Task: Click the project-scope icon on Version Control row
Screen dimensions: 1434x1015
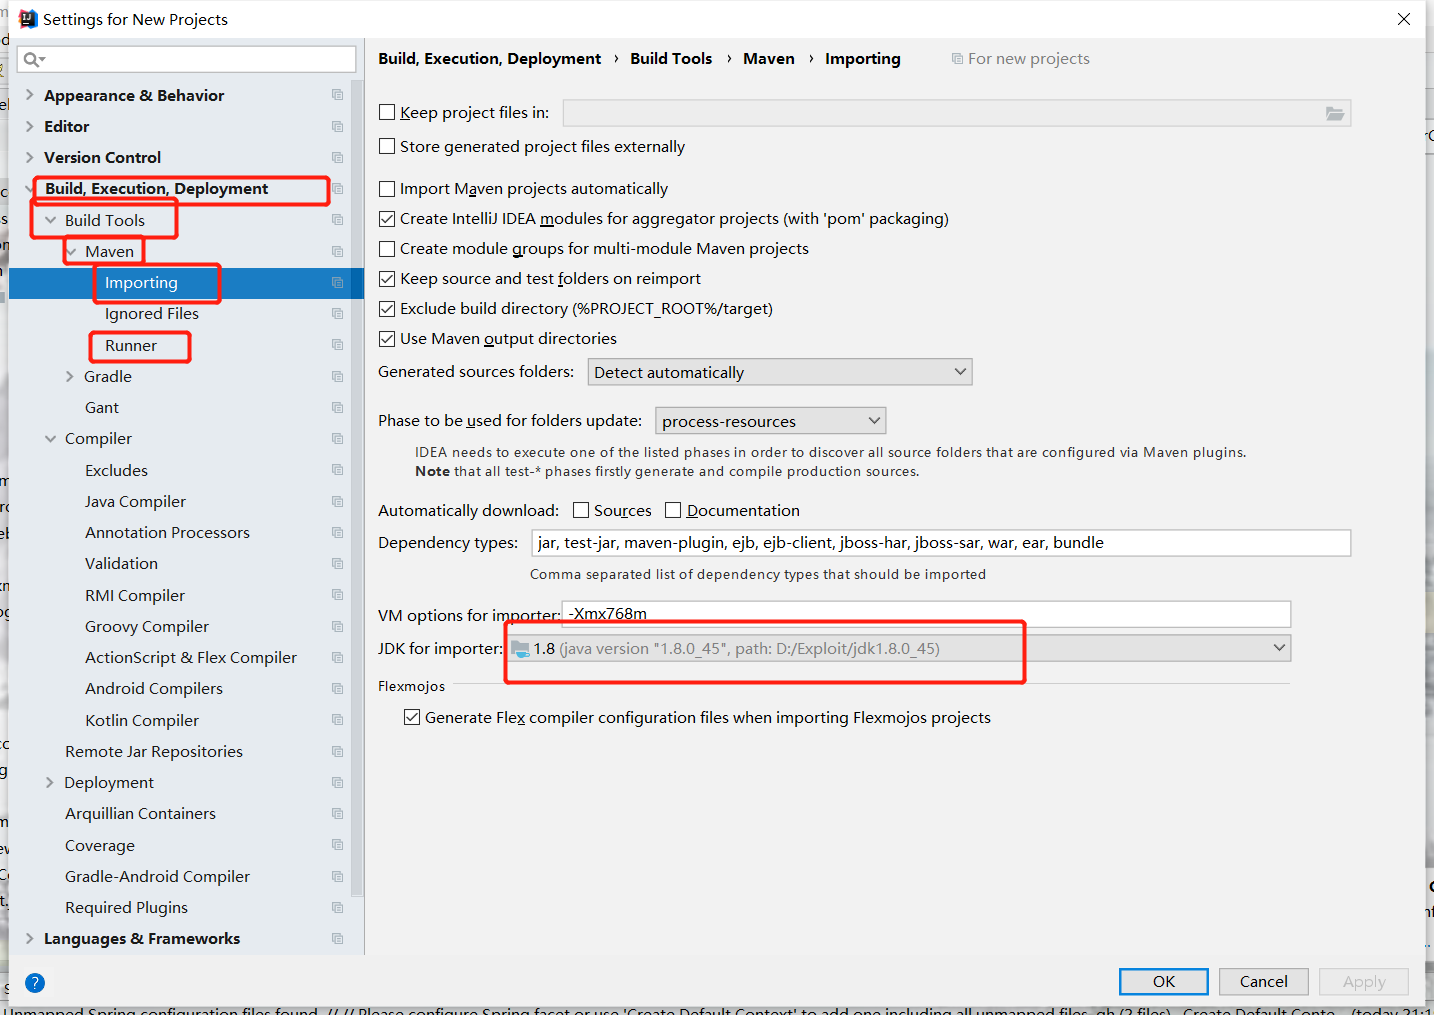Action: (337, 157)
